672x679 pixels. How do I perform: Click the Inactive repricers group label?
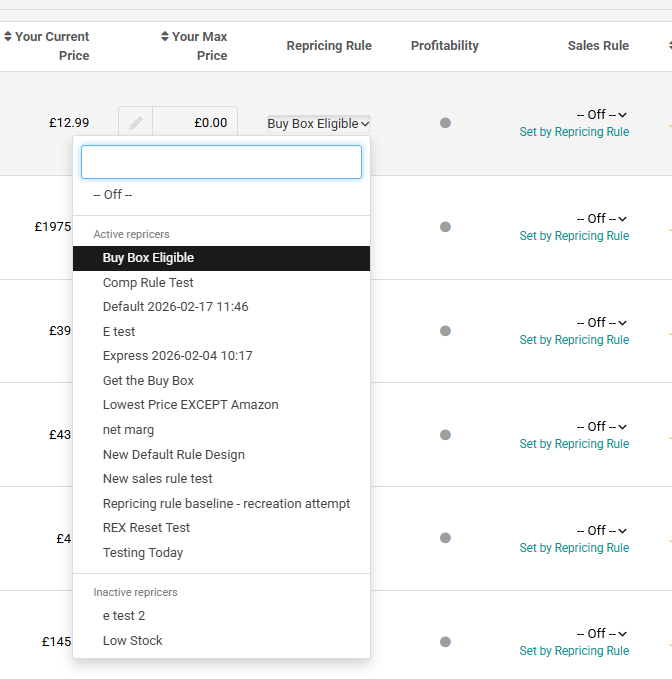click(x=136, y=592)
